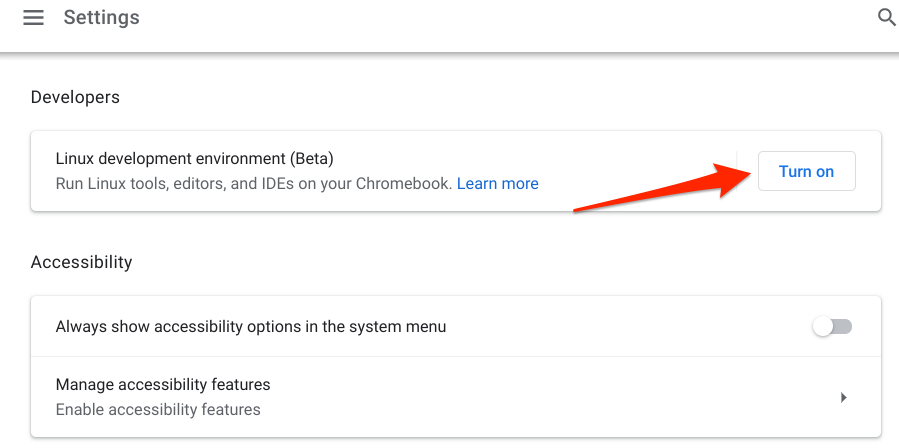This screenshot has height=448, width=899.
Task: Click the search settings magnifier icon
Action: click(886, 18)
